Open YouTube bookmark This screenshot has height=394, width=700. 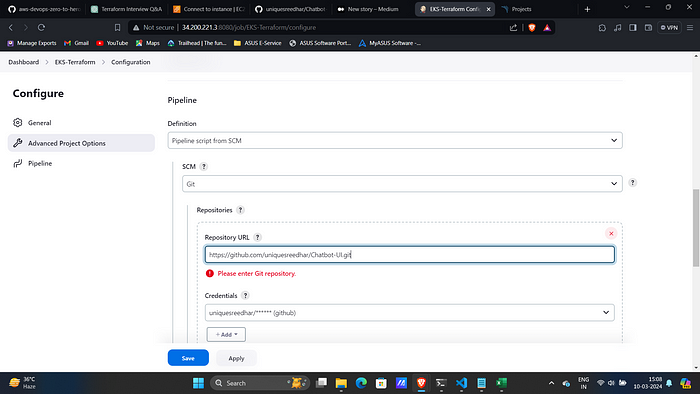point(112,43)
